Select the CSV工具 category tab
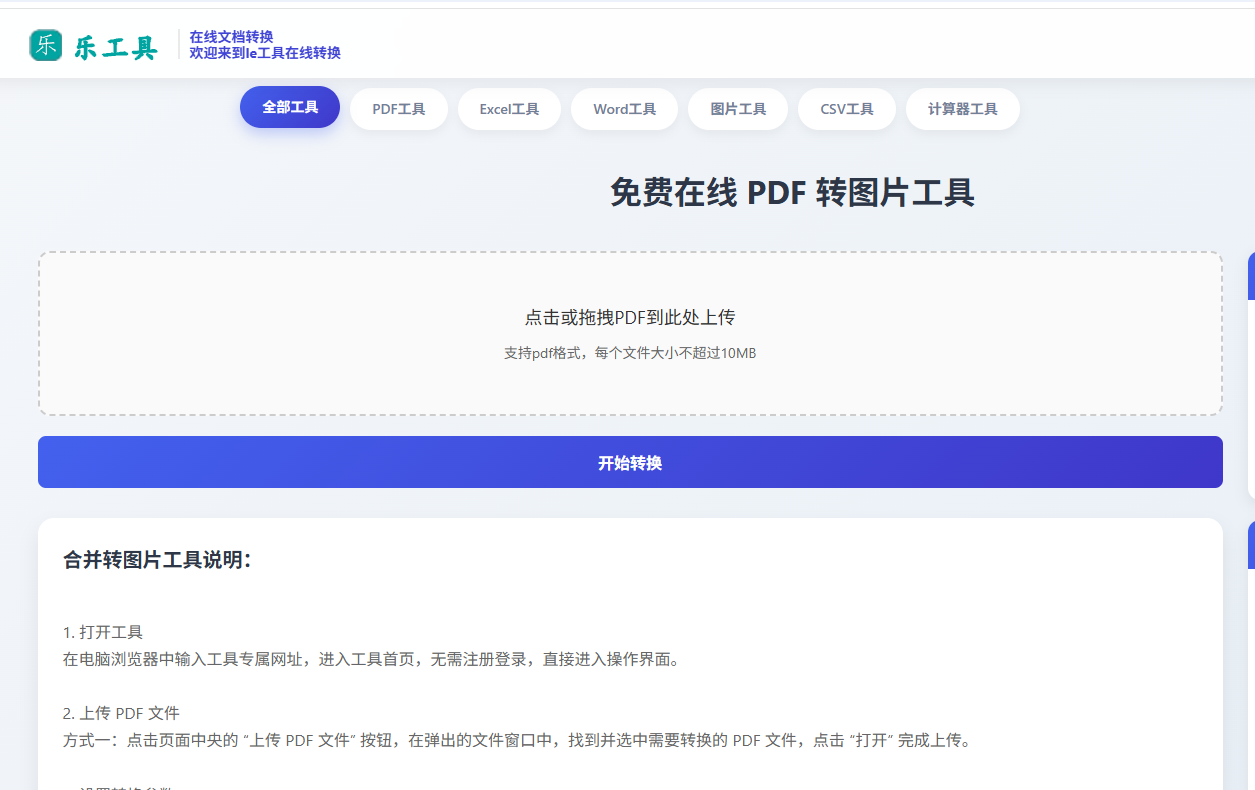Screen dimensions: 1255x790 tap(847, 108)
